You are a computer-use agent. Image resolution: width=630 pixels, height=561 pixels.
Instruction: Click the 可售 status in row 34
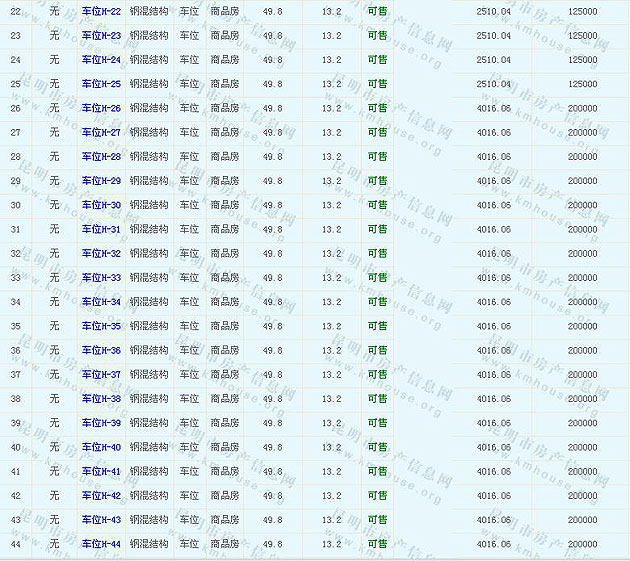377,302
